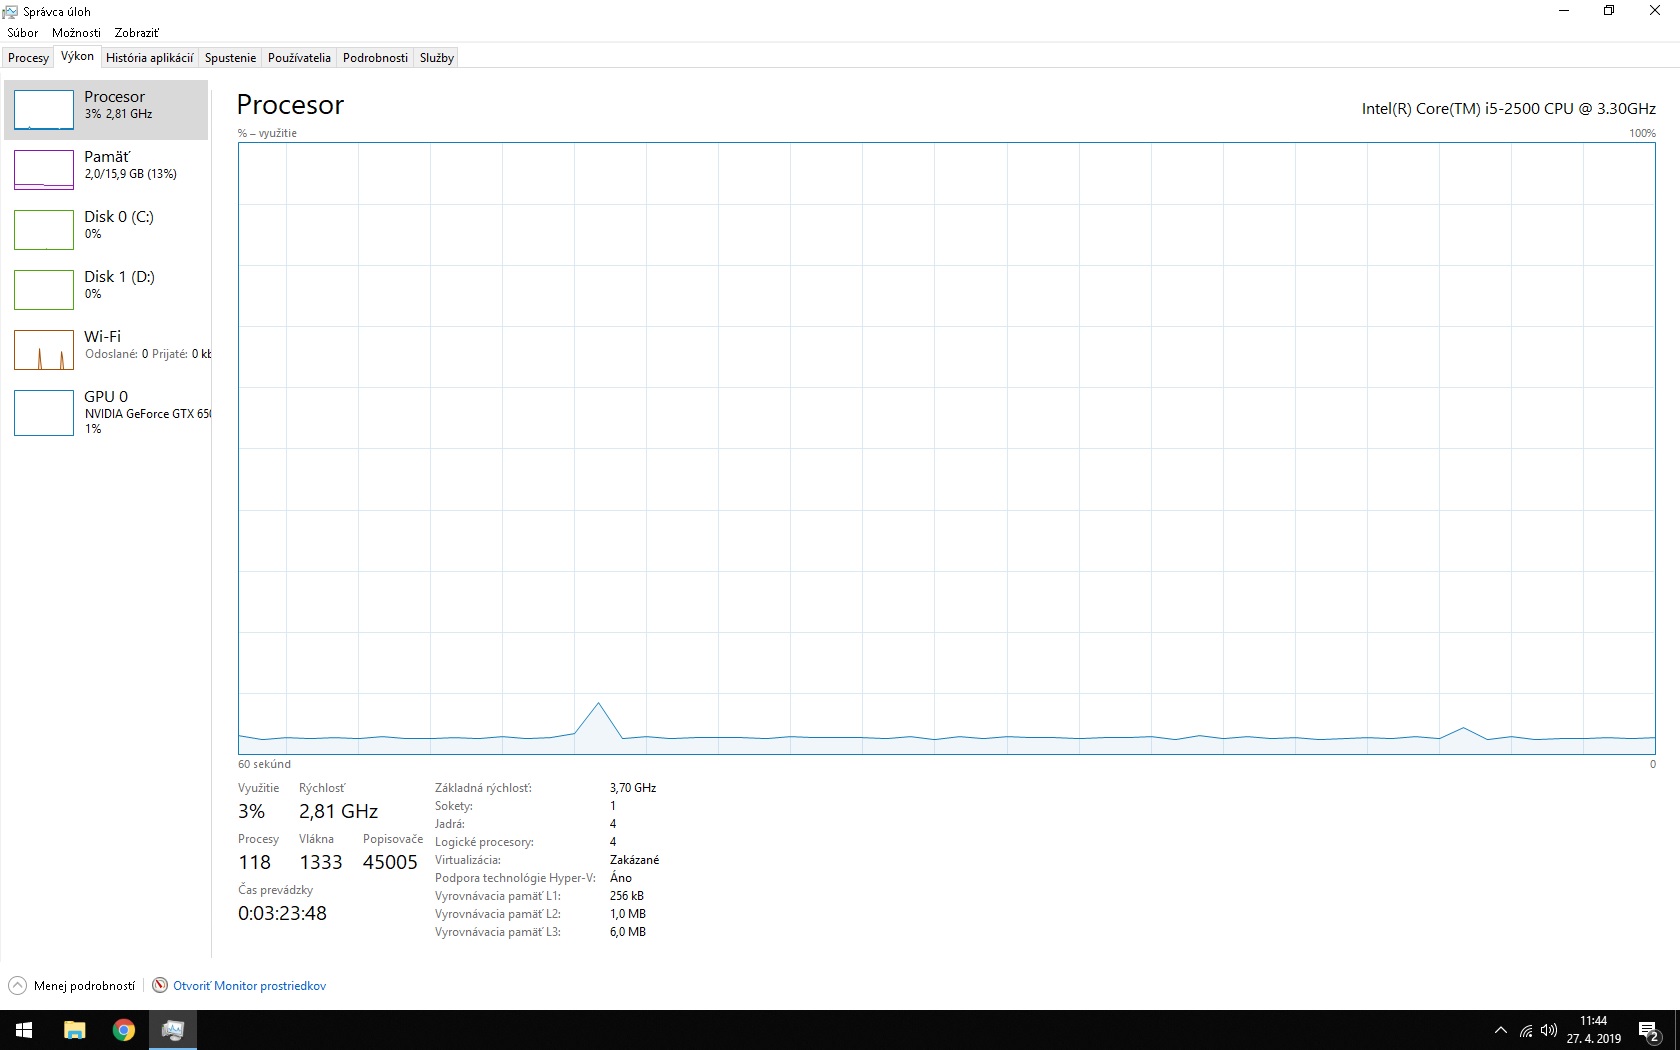This screenshot has width=1680, height=1050.
Task: Open File Explorer from taskbar
Action: [75, 1030]
